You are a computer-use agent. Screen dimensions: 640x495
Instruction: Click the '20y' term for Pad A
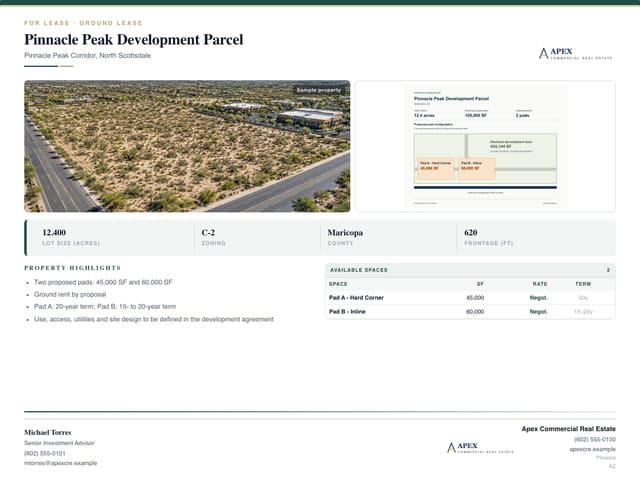click(x=583, y=298)
